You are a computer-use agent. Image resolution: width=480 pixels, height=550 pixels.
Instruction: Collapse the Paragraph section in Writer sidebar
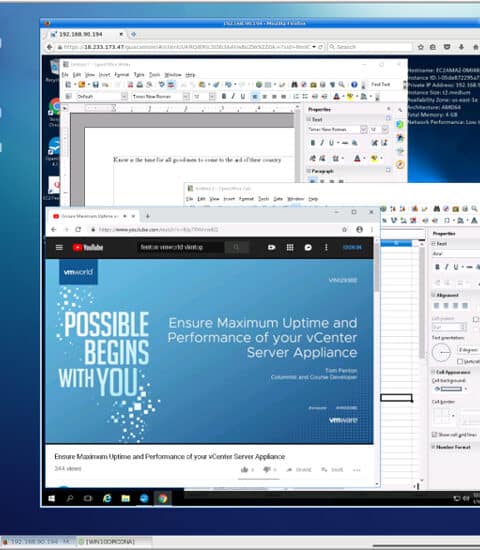point(309,171)
